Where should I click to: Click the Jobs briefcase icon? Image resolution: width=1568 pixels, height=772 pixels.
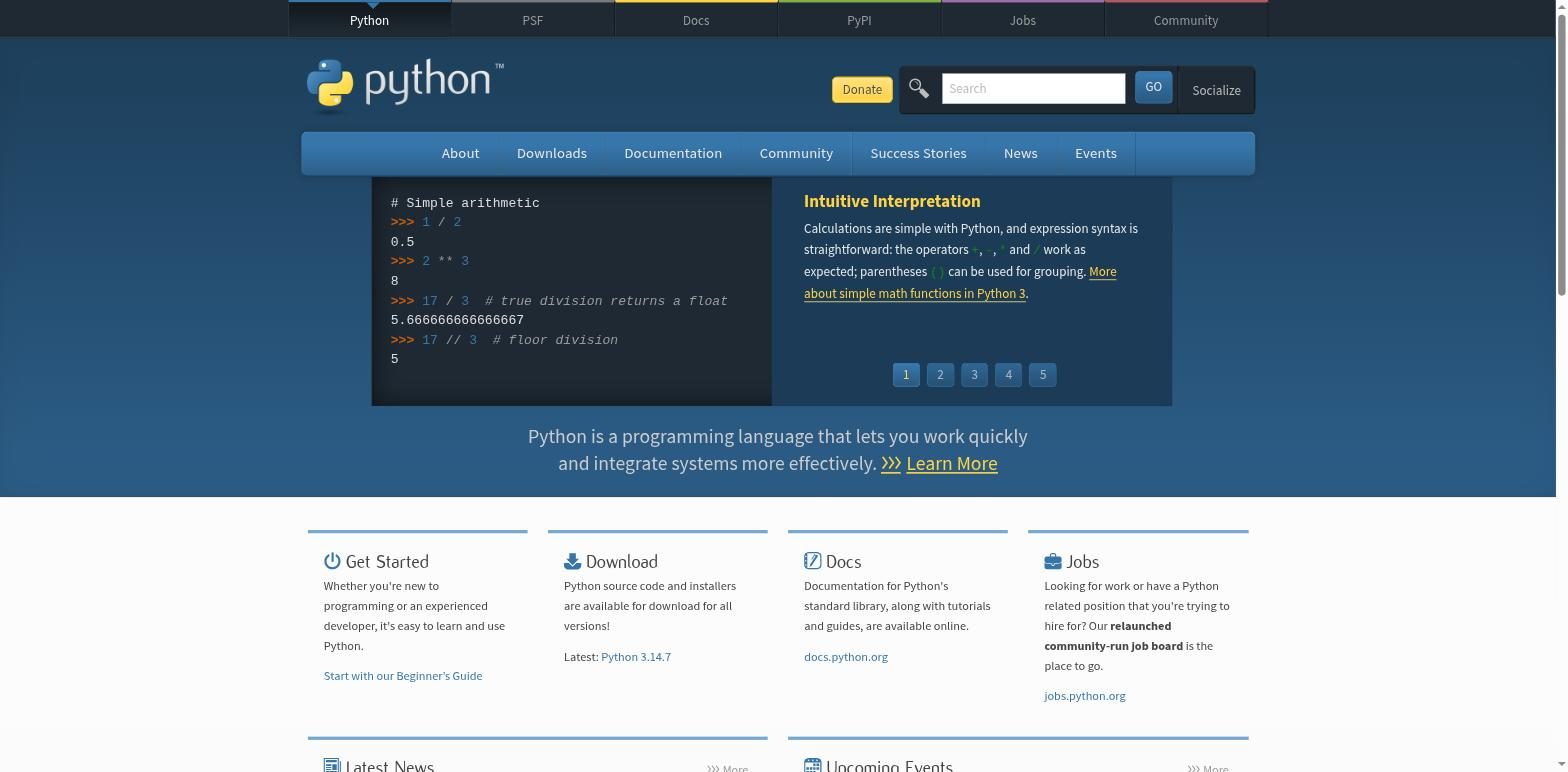click(1053, 561)
